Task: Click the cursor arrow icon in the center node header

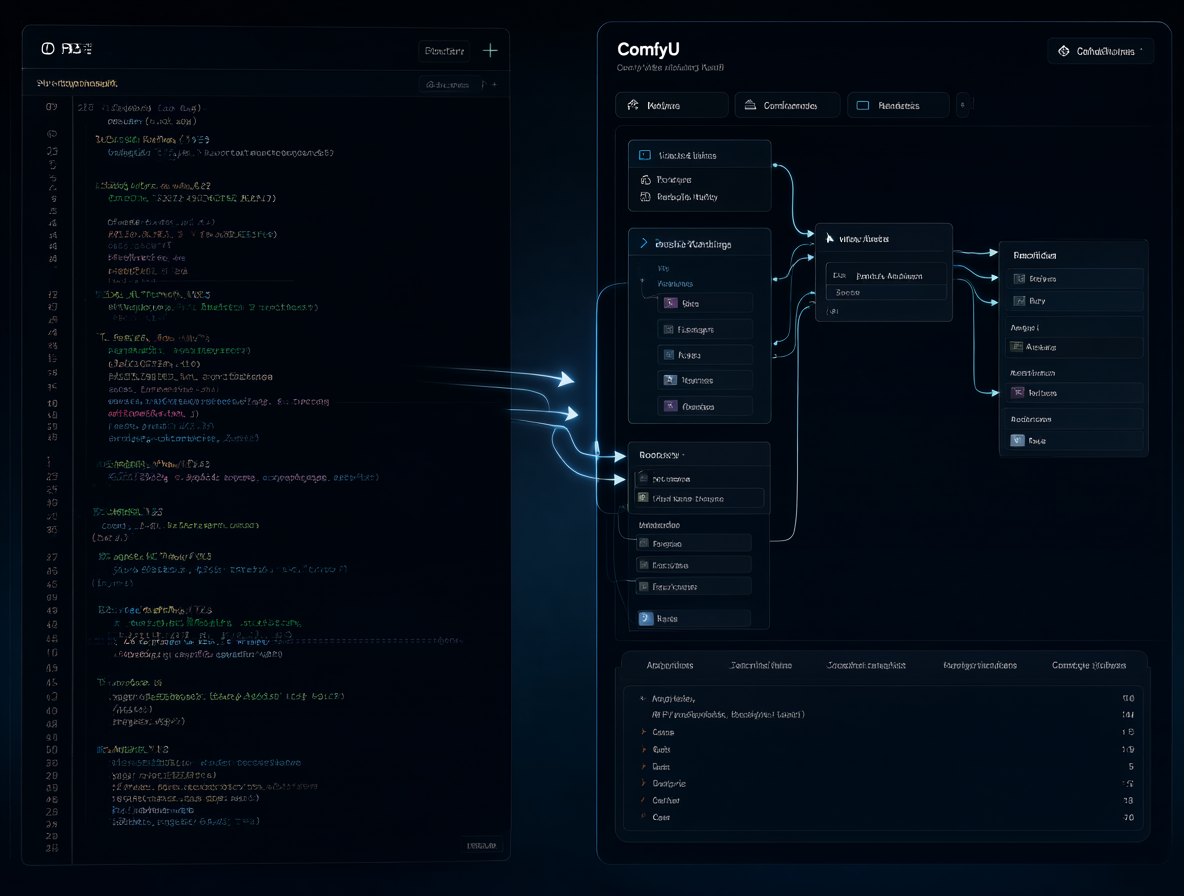Action: [830, 239]
